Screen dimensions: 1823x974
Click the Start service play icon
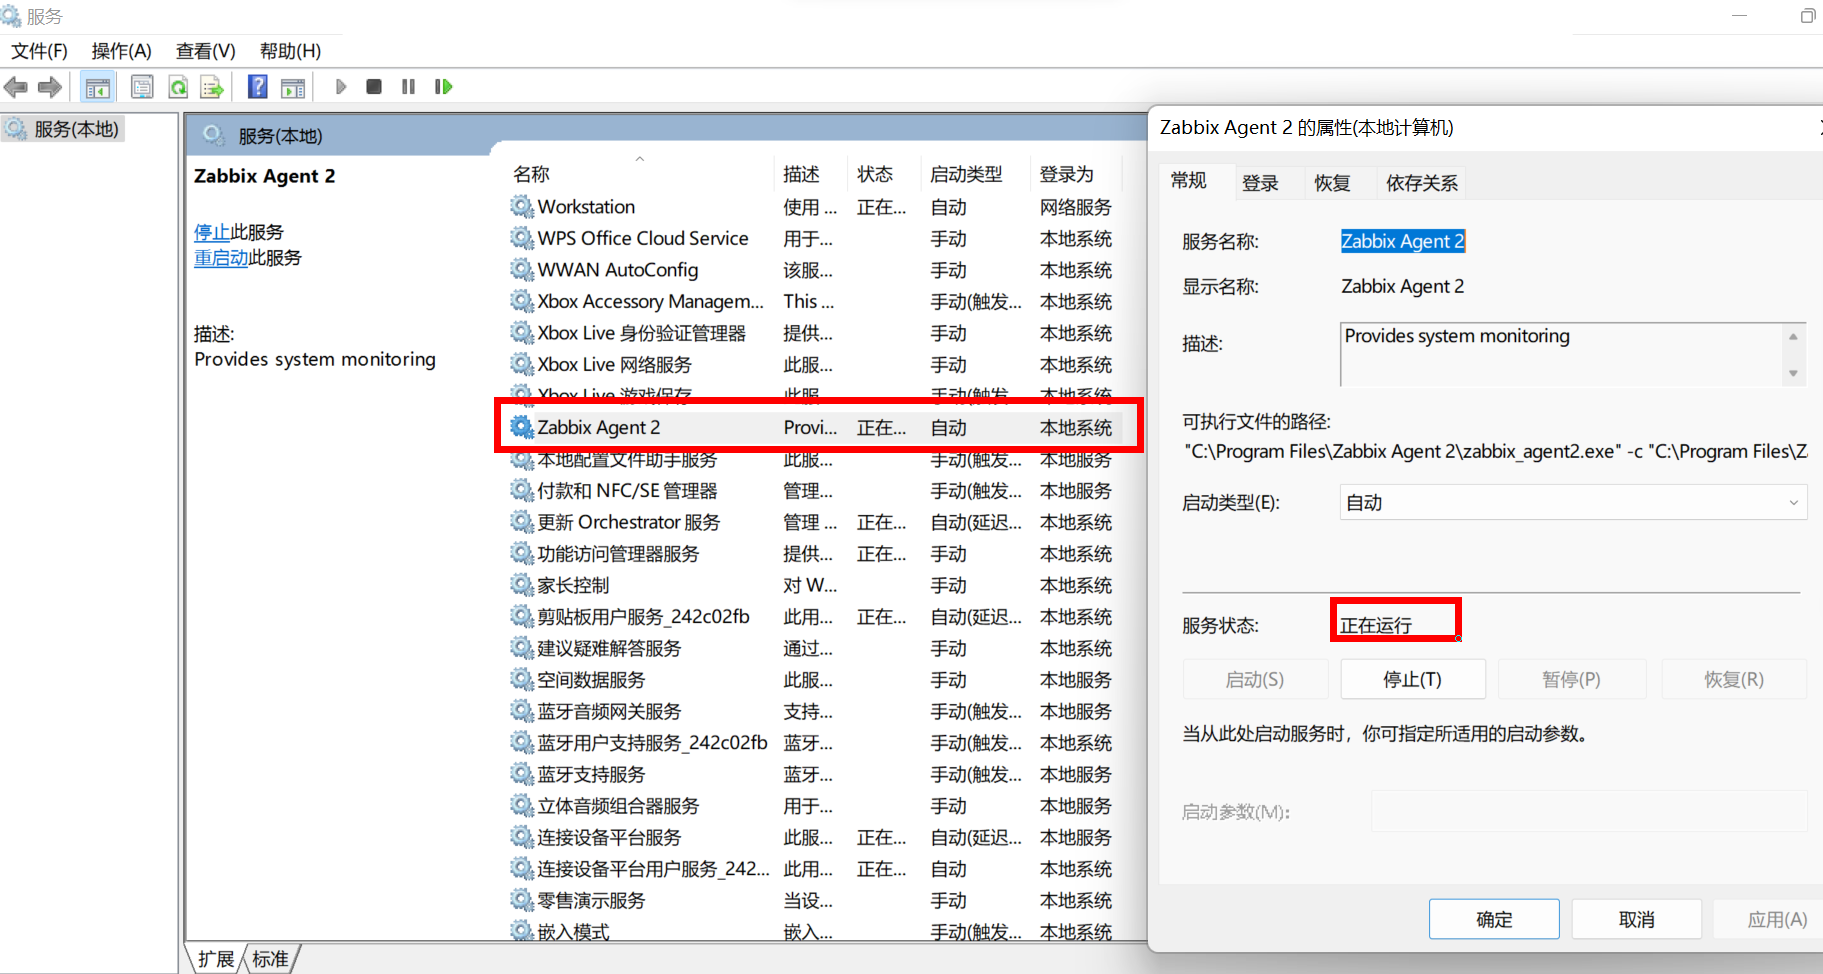341,87
